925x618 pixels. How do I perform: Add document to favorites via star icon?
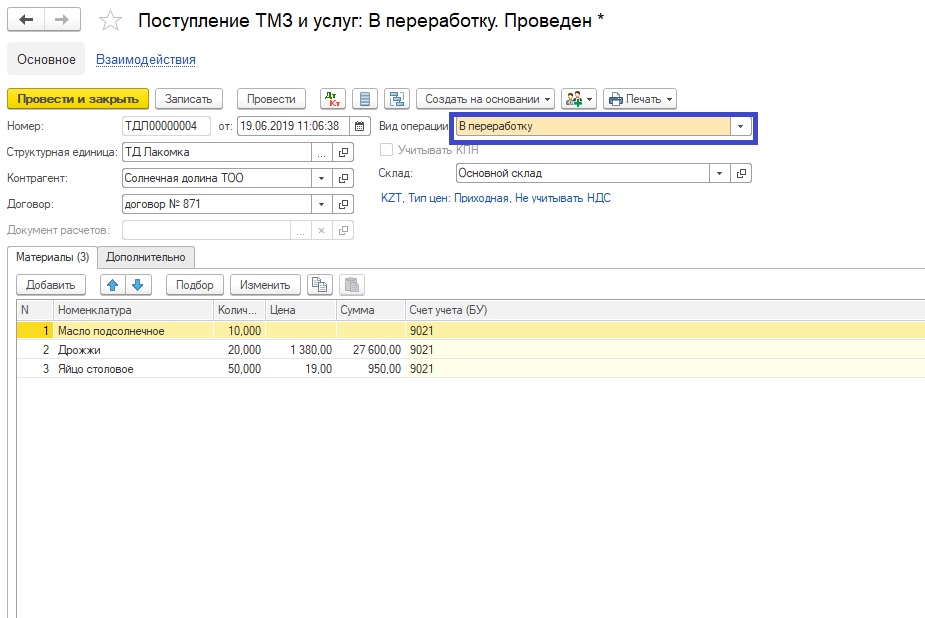110,21
